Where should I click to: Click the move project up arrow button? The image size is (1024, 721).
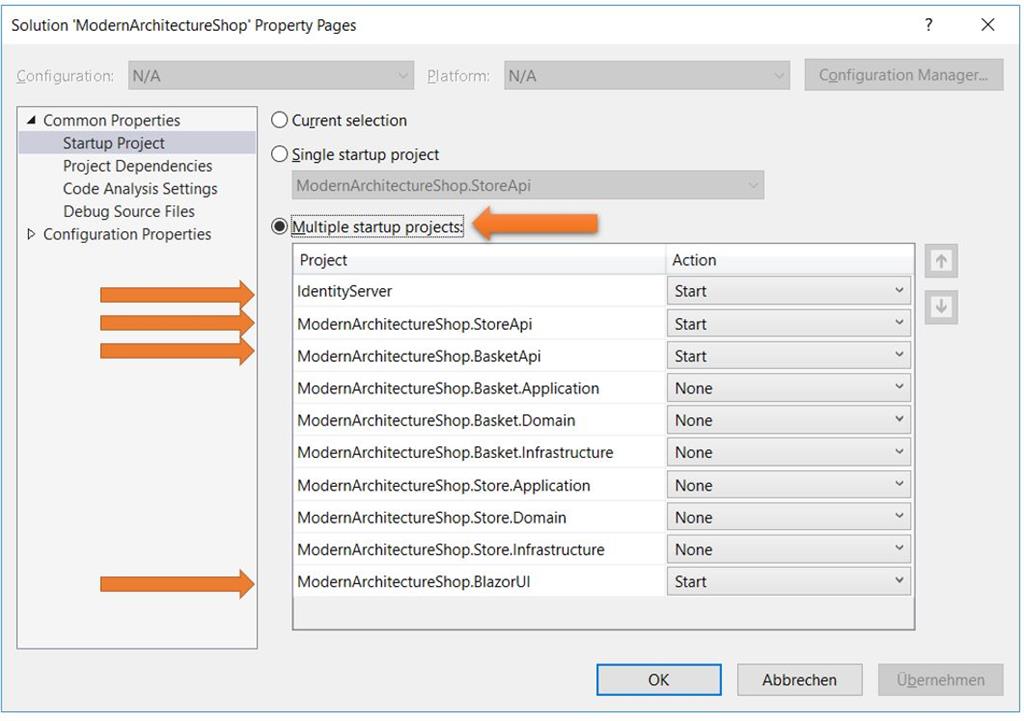(x=940, y=261)
